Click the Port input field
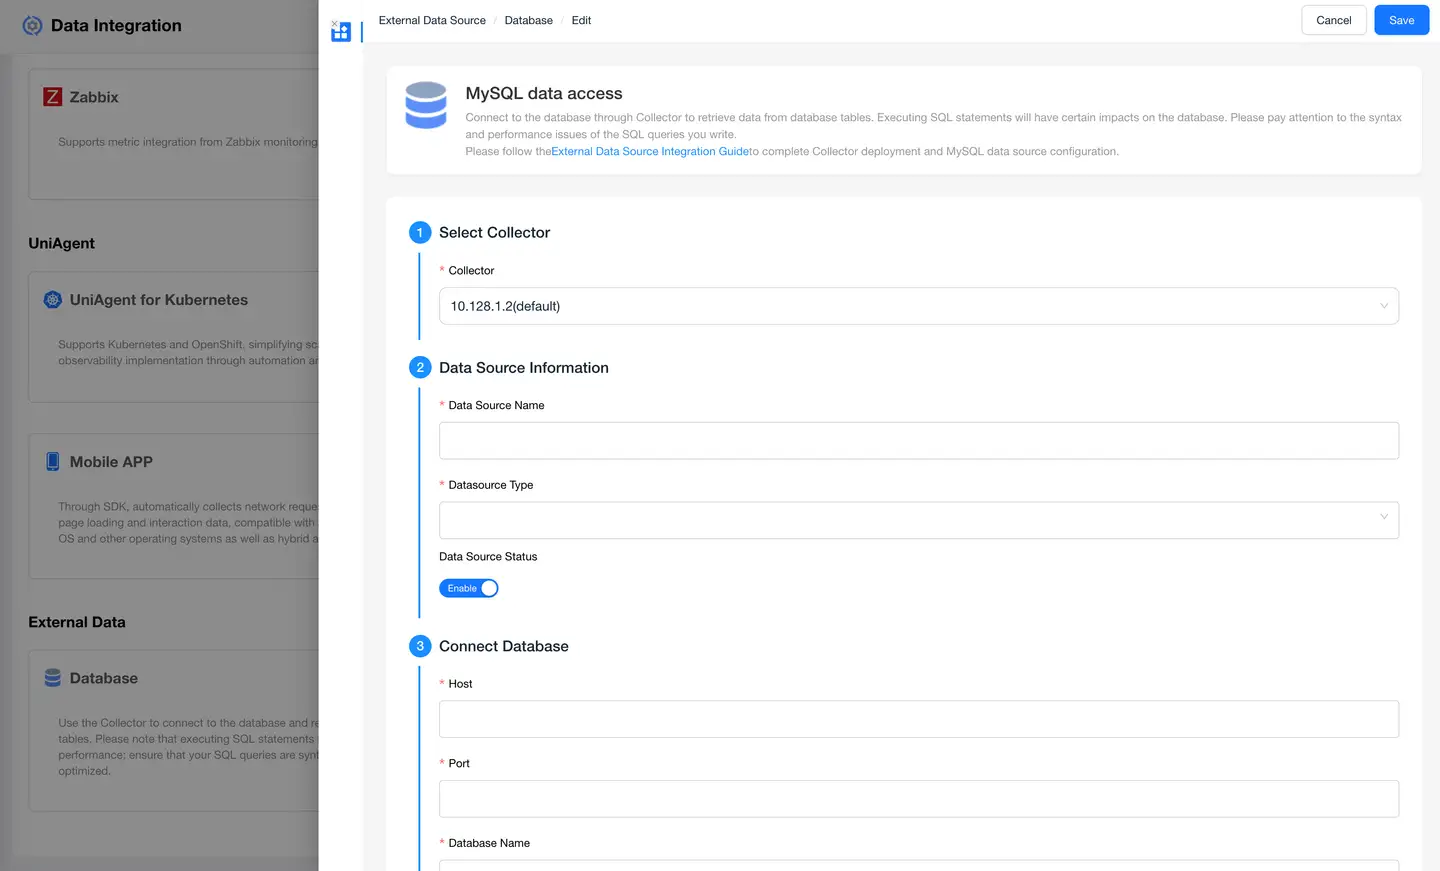The image size is (1440, 871). coord(918,799)
